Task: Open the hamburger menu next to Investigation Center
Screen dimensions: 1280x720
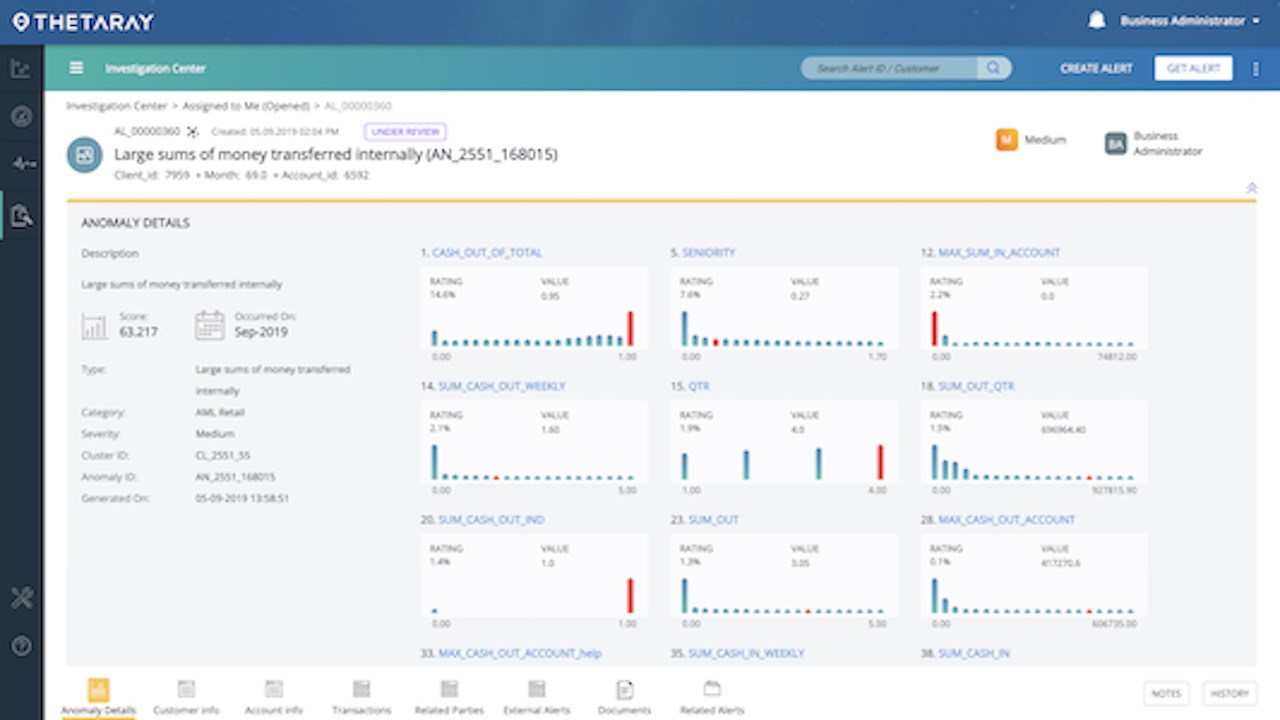Action: pyautogui.click(x=76, y=68)
